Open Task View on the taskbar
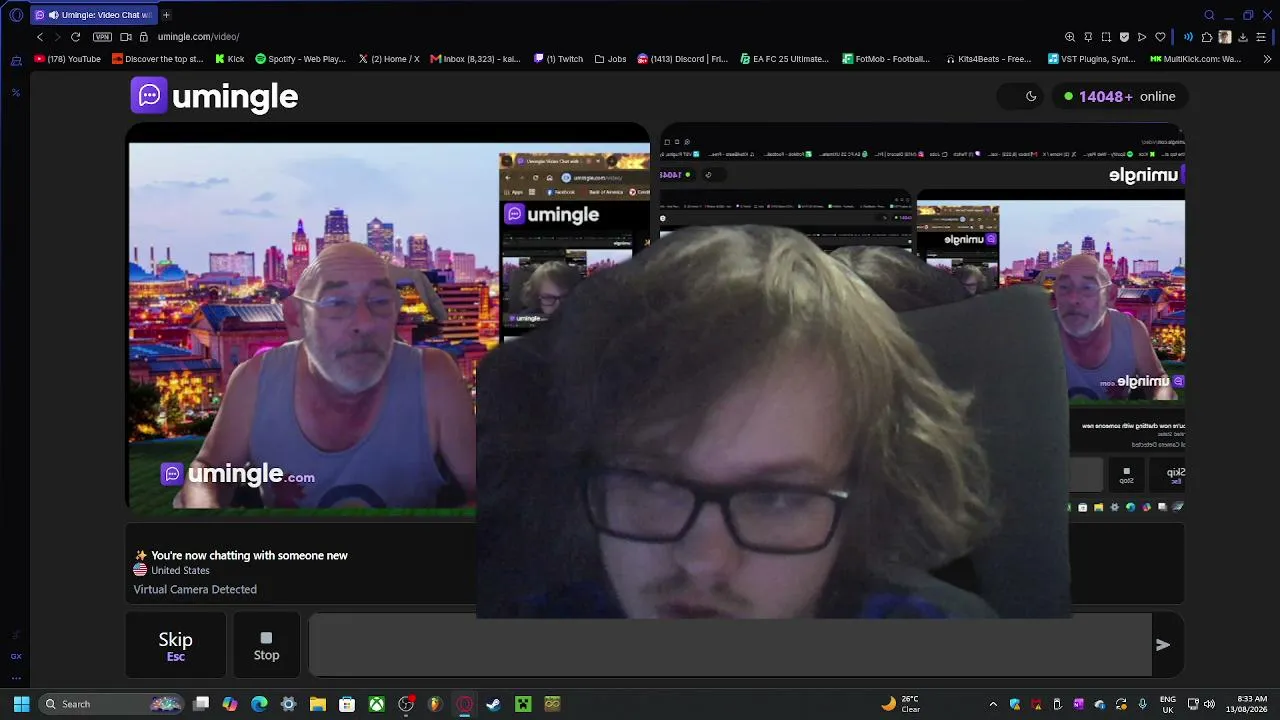This screenshot has width=1280, height=720. (201, 704)
